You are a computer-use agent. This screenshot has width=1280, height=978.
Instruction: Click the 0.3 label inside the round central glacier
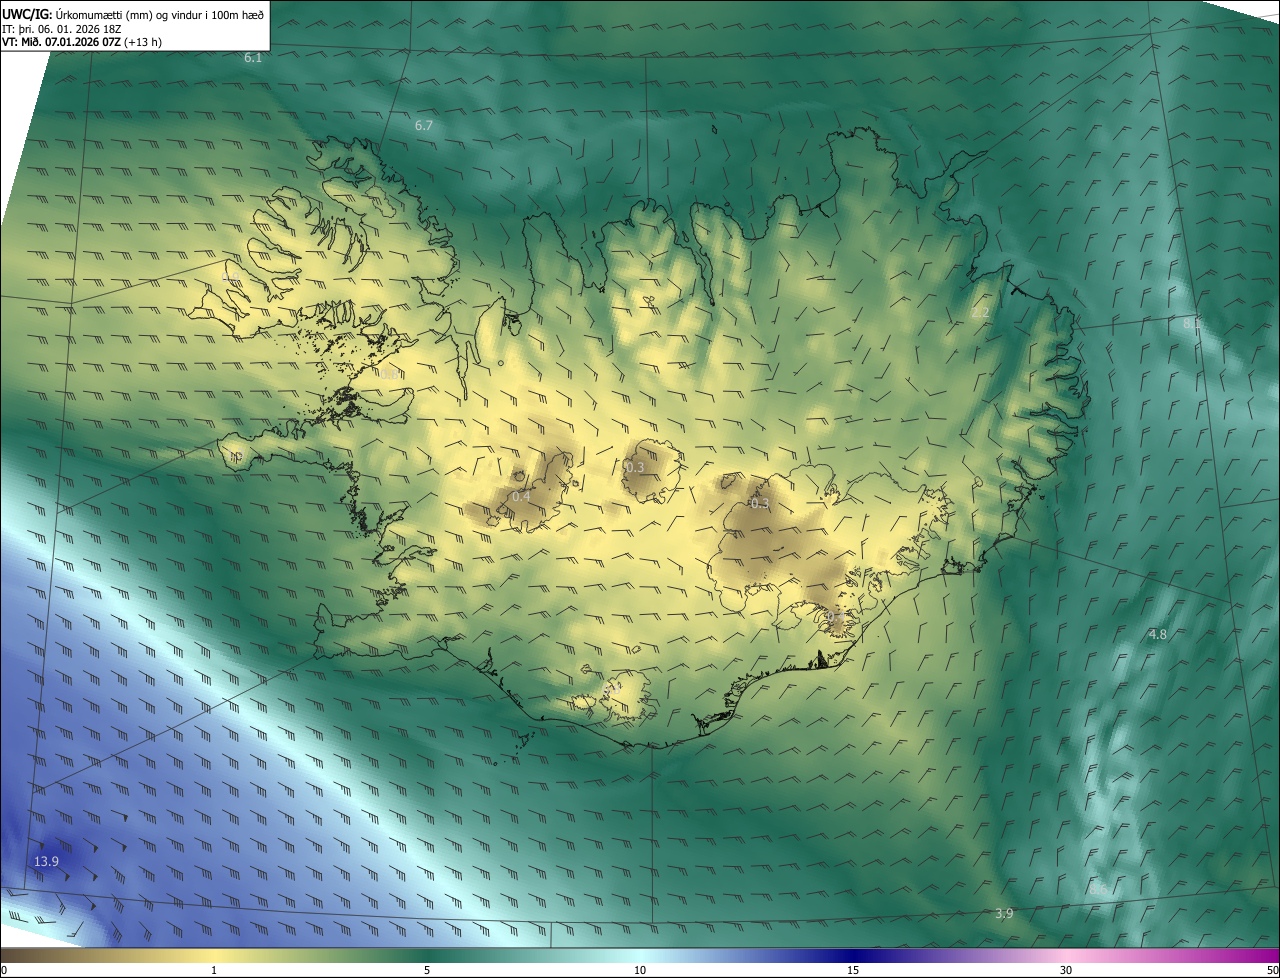point(635,468)
